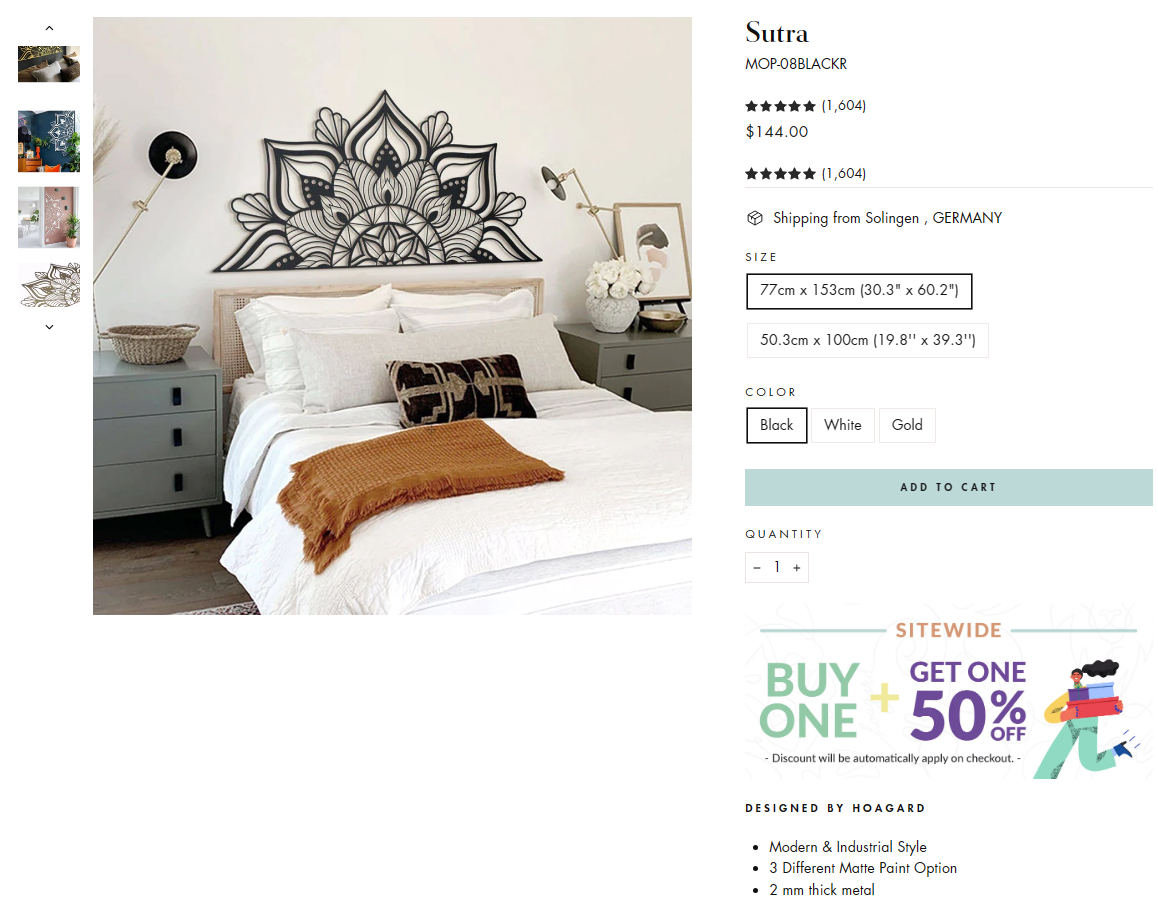Click the main bedroom product image
1158x904 pixels.
(392, 316)
